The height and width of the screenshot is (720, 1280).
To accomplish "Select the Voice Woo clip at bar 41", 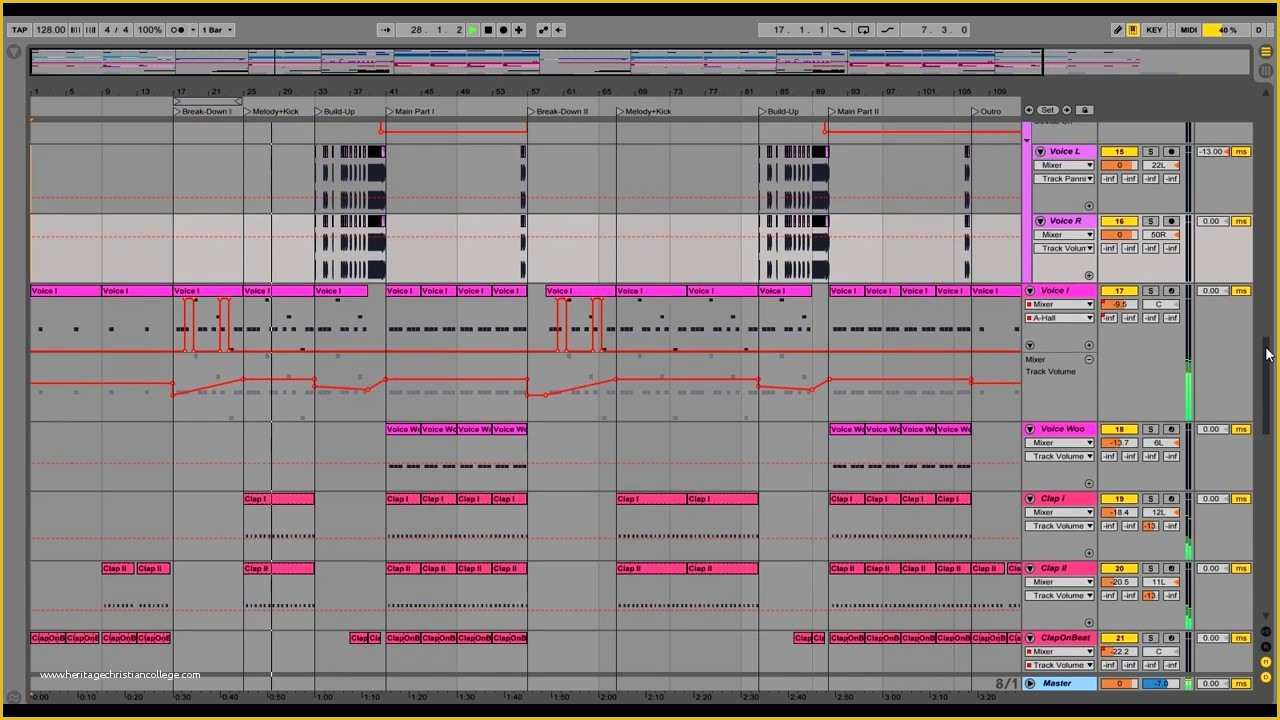I will (403, 429).
